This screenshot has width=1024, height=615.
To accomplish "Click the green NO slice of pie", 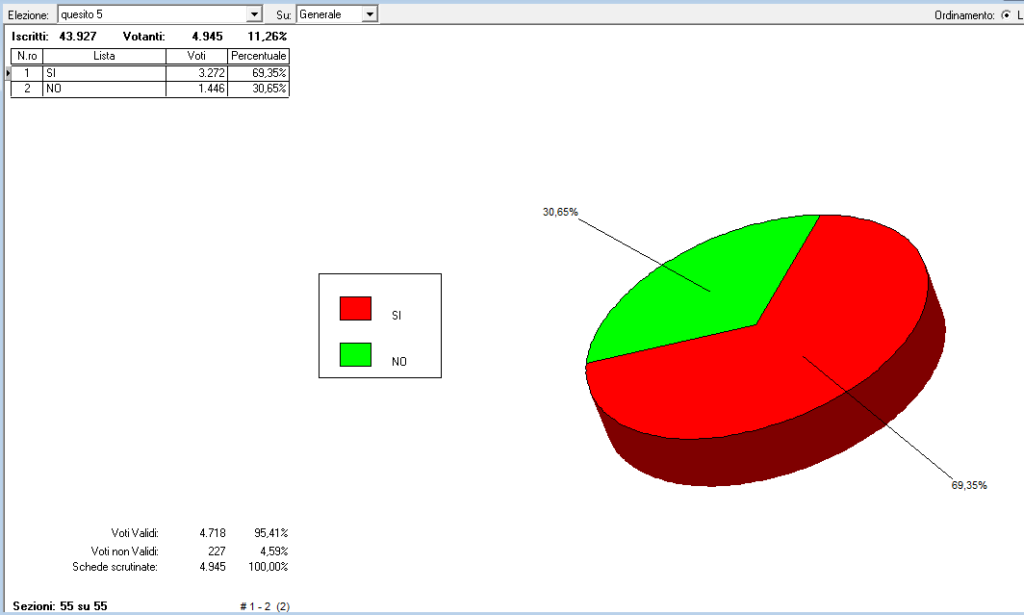I will pos(700,280).
